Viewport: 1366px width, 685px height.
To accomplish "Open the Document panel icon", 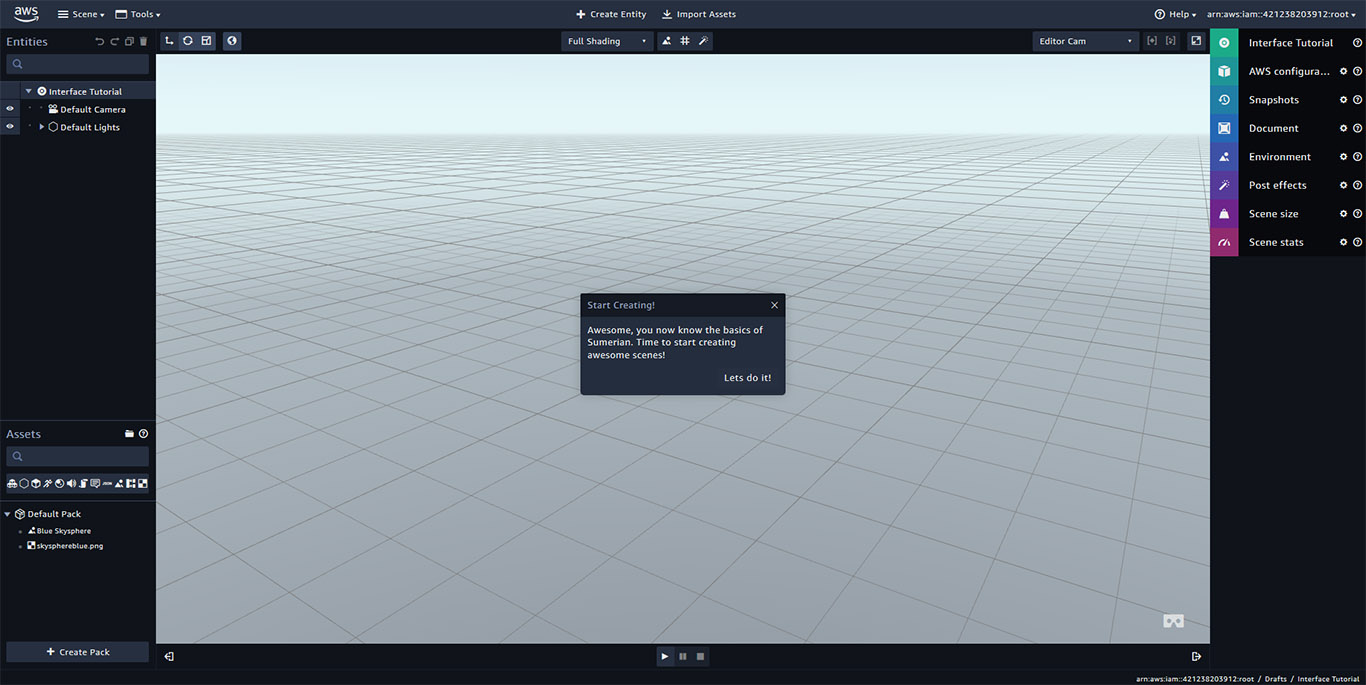I will (1224, 128).
